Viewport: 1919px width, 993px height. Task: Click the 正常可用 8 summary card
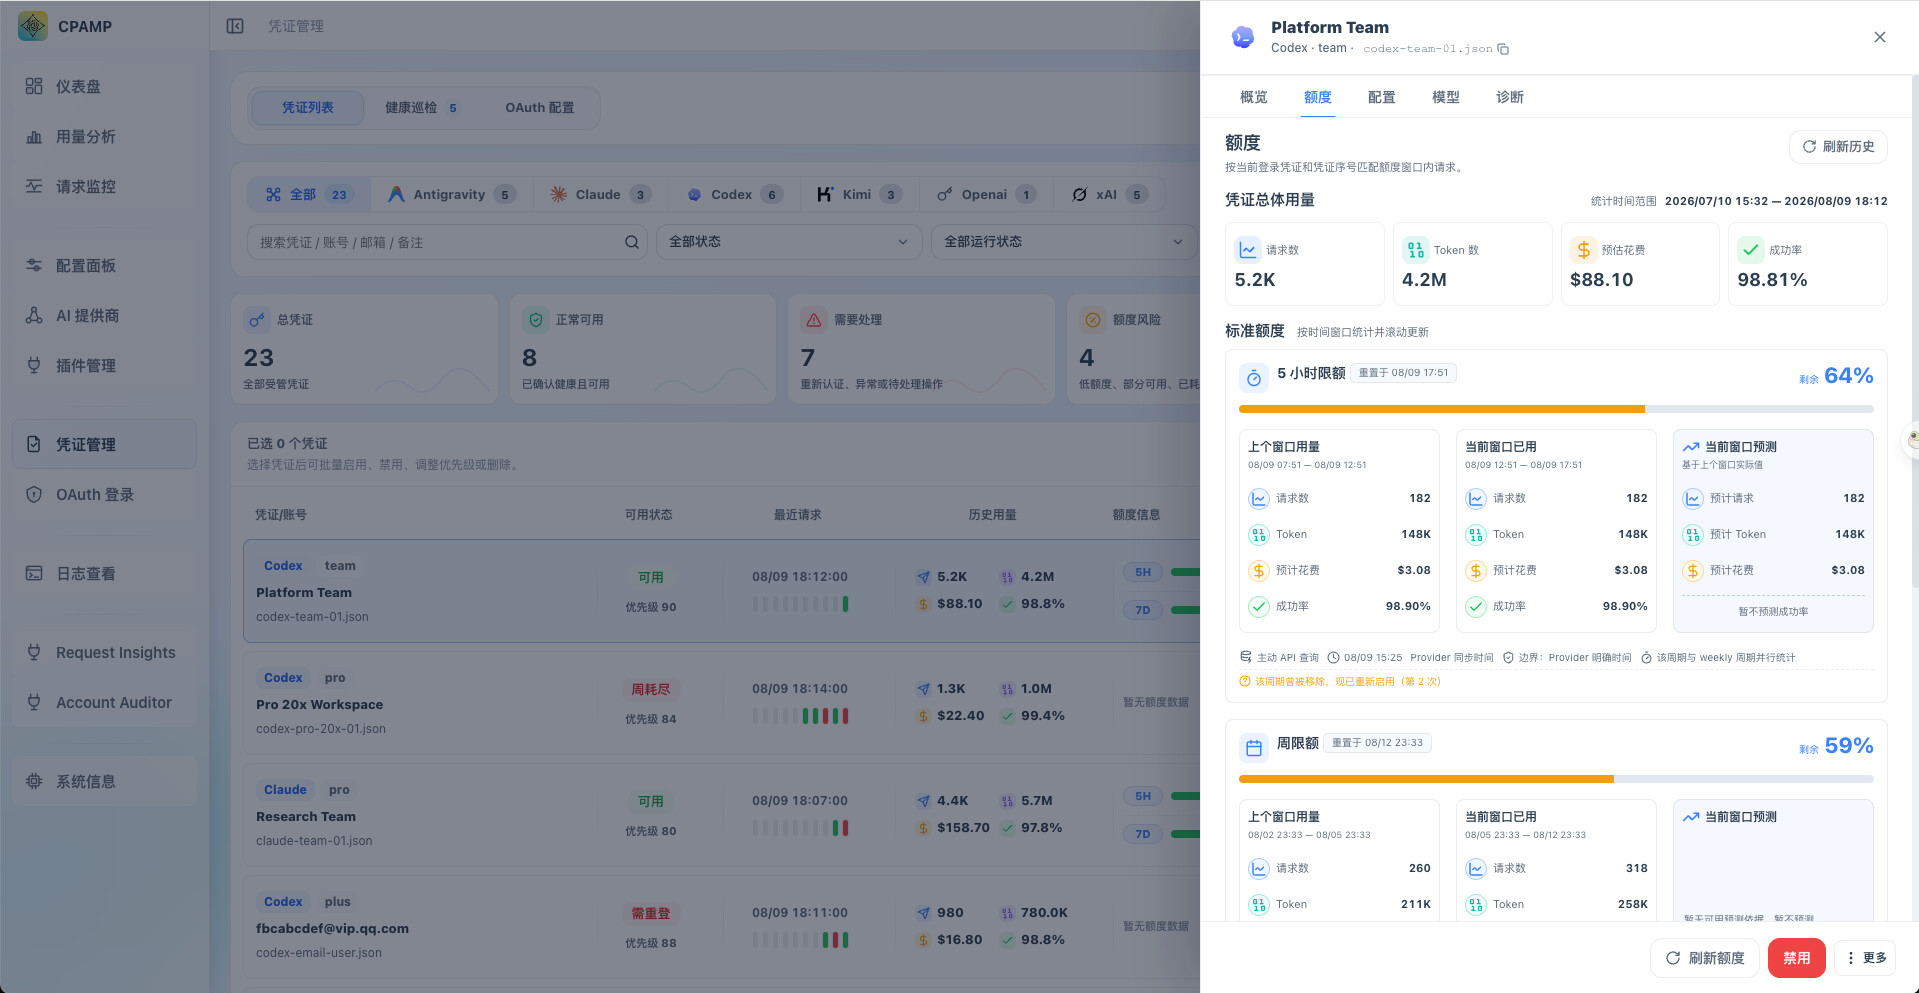[x=643, y=349]
